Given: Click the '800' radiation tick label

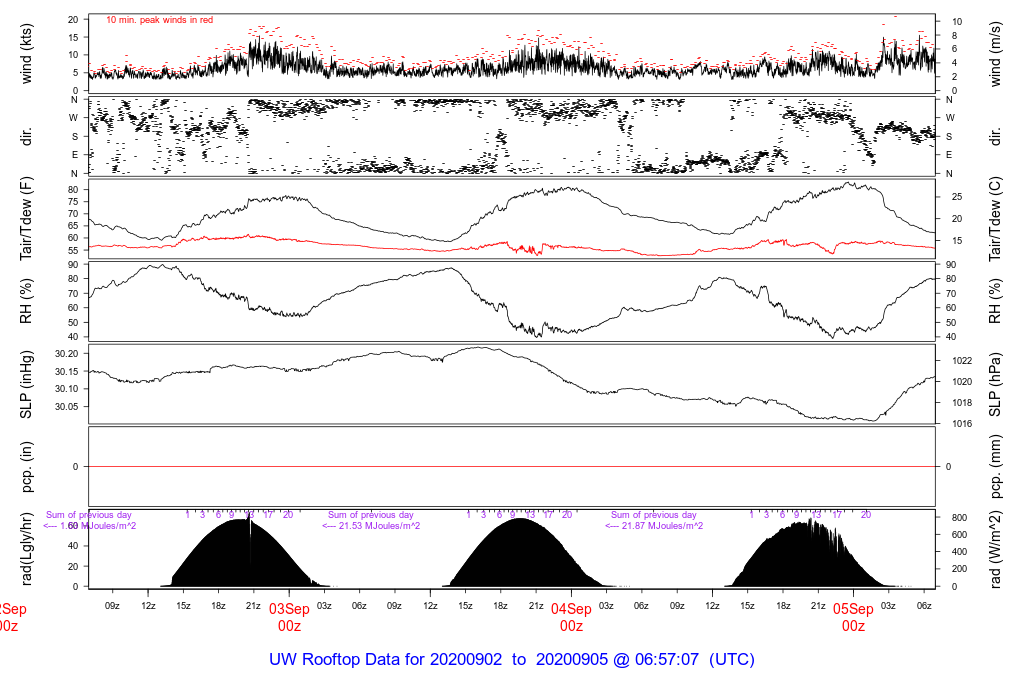Looking at the screenshot, I should point(959,518).
